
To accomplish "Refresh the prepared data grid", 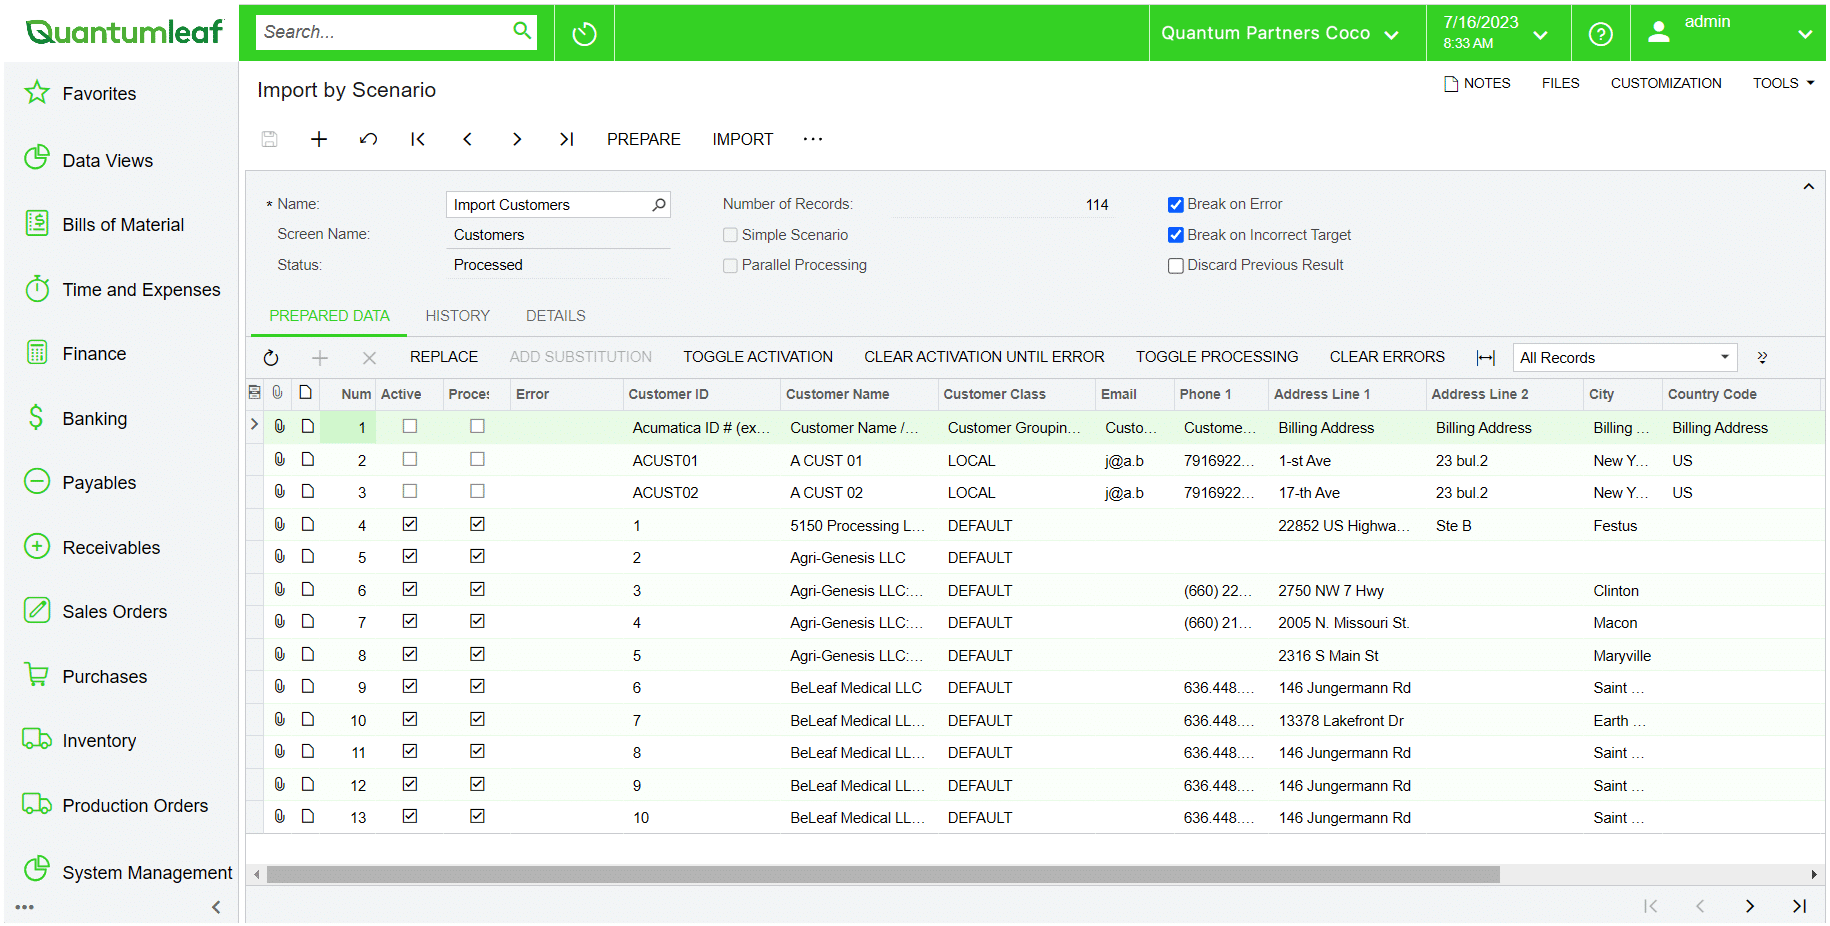I will click(x=271, y=358).
